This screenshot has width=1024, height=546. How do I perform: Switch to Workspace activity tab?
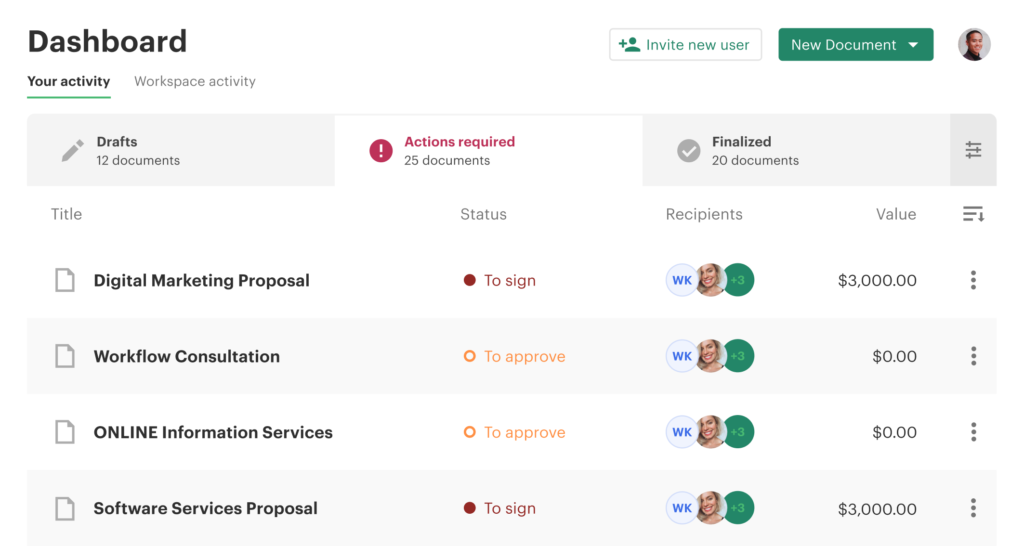pos(195,82)
